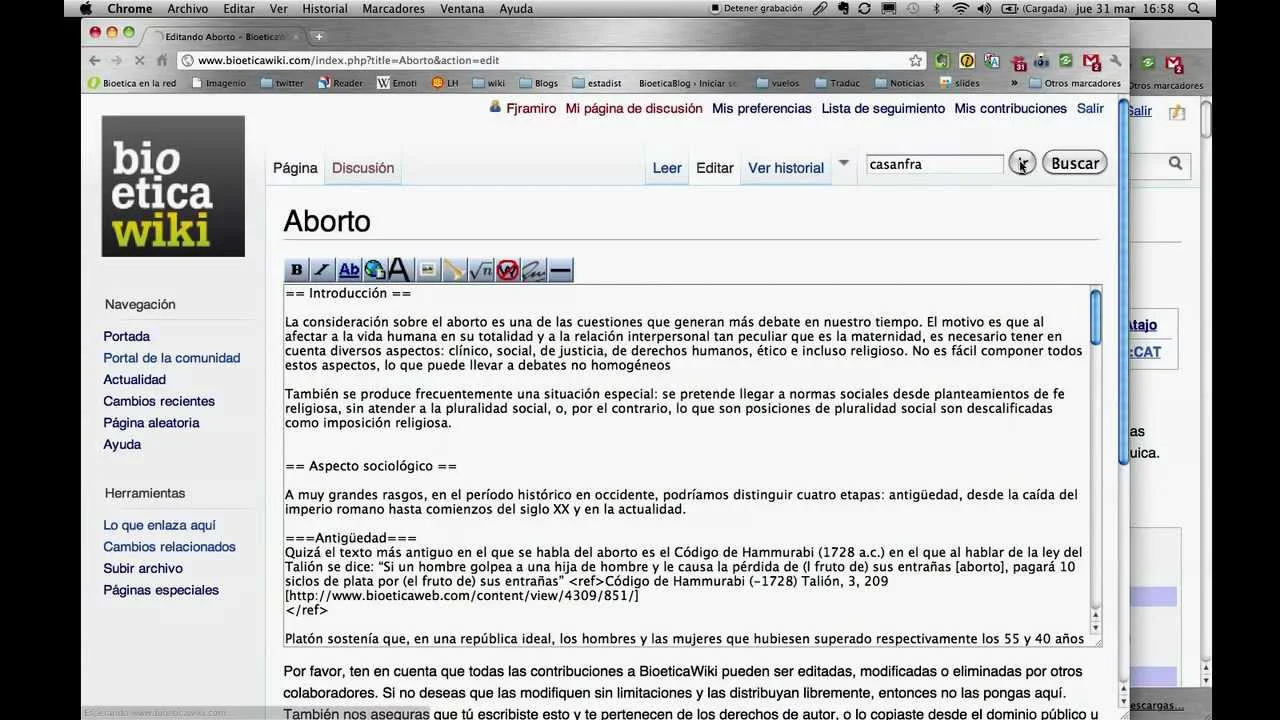Viewport: 1280px width, 720px height.
Task: Open the Fjramiro user page link
Action: [531, 108]
